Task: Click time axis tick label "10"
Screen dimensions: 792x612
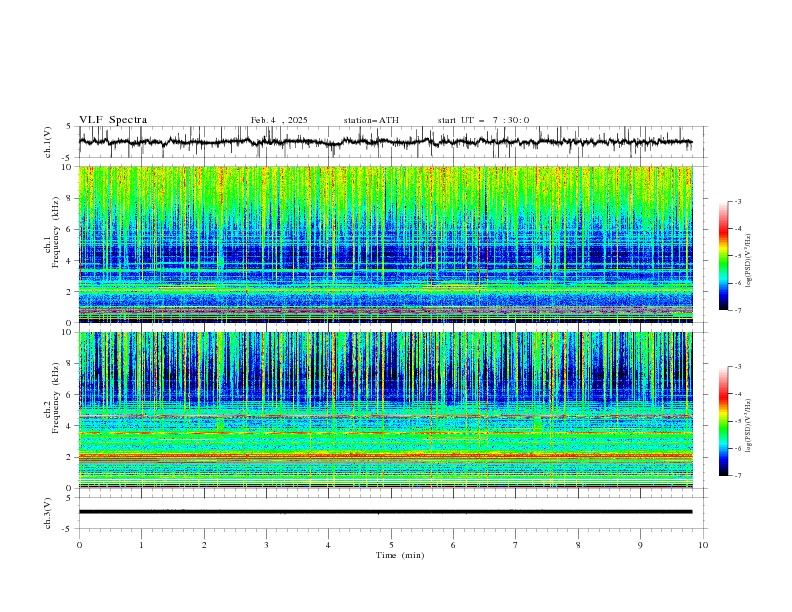Action: [x=703, y=545]
